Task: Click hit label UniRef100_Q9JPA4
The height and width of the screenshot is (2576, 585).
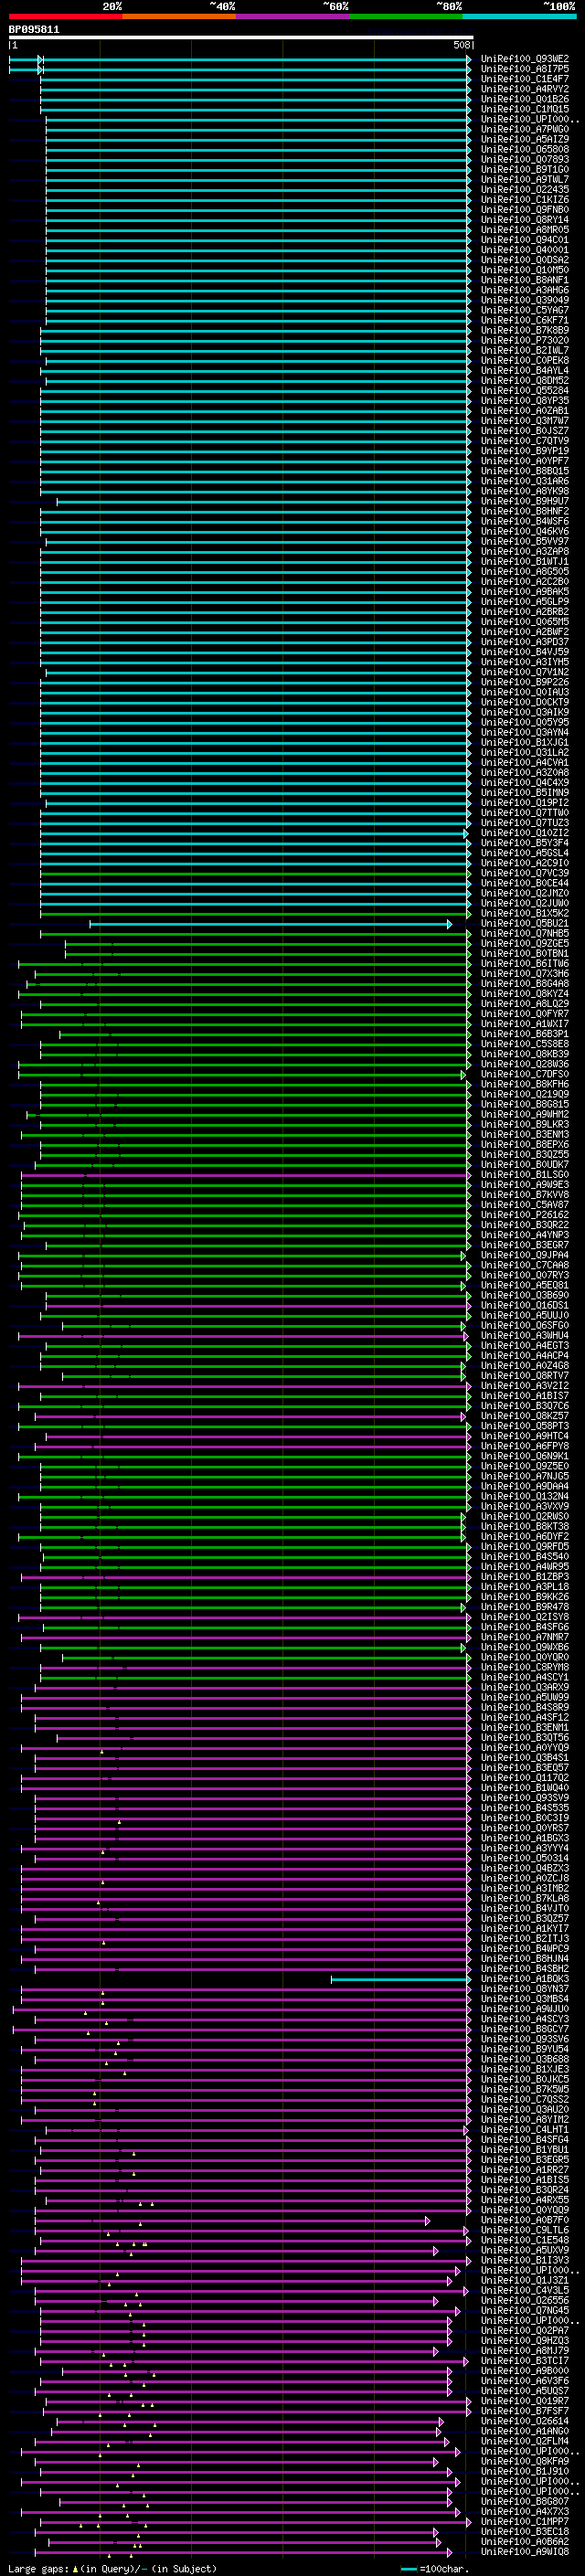Action: tap(525, 1256)
